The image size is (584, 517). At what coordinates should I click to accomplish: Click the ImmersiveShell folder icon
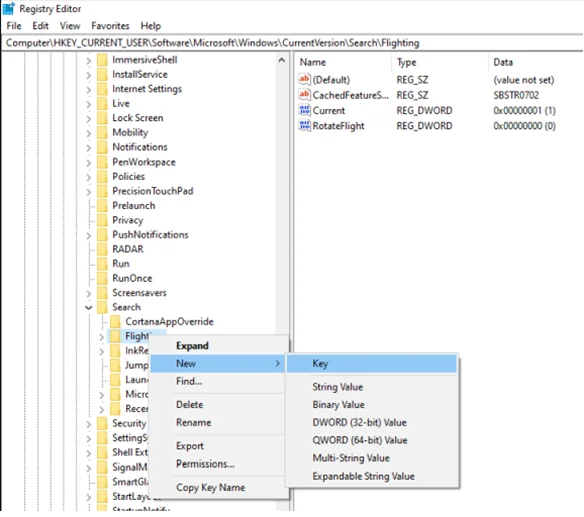(102, 60)
